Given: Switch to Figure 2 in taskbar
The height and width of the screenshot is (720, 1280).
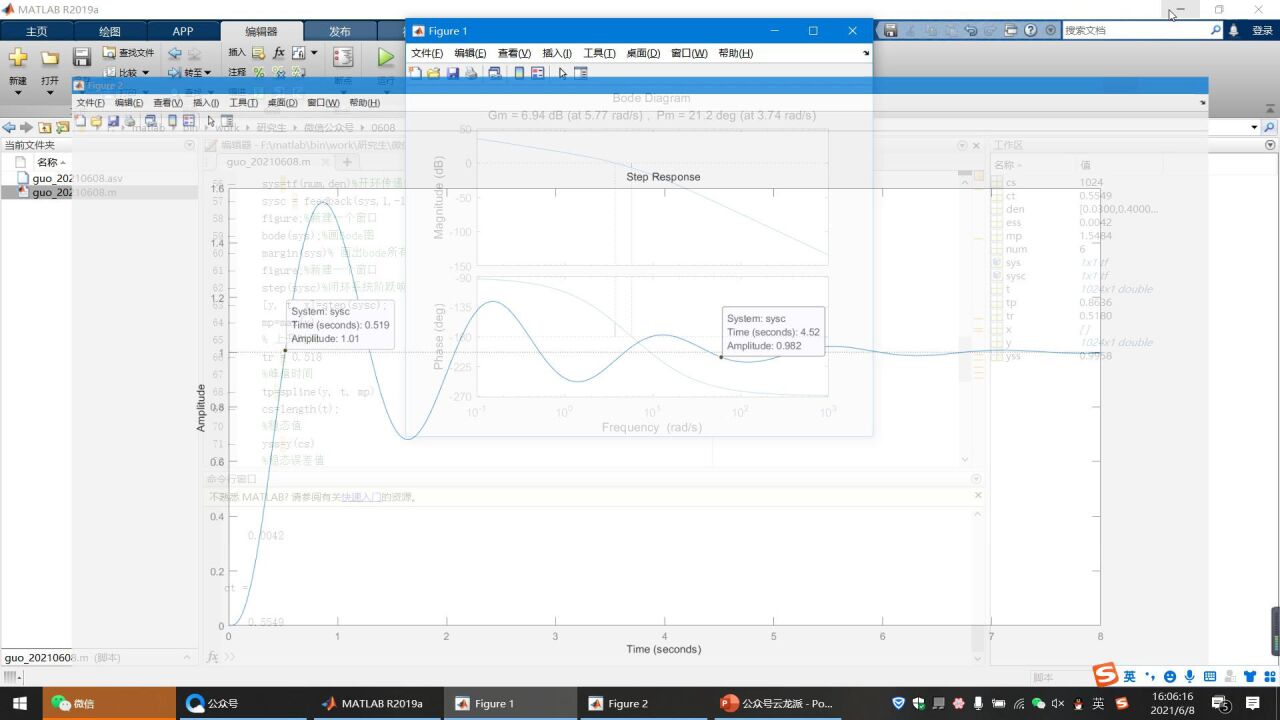Looking at the screenshot, I should [x=643, y=704].
